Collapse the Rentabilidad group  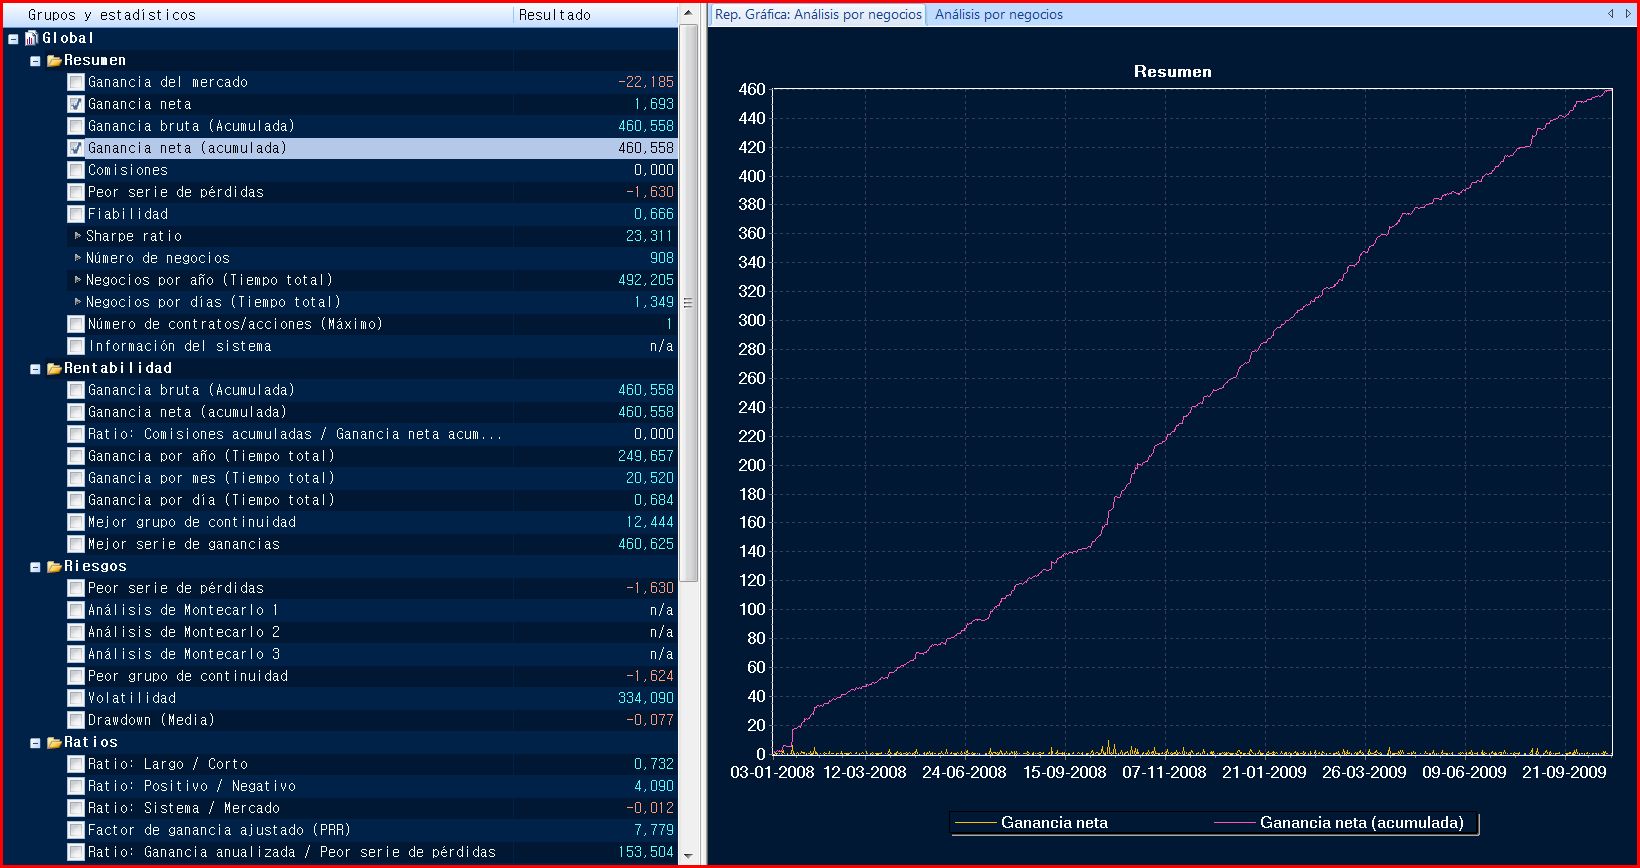pyautogui.click(x=35, y=369)
